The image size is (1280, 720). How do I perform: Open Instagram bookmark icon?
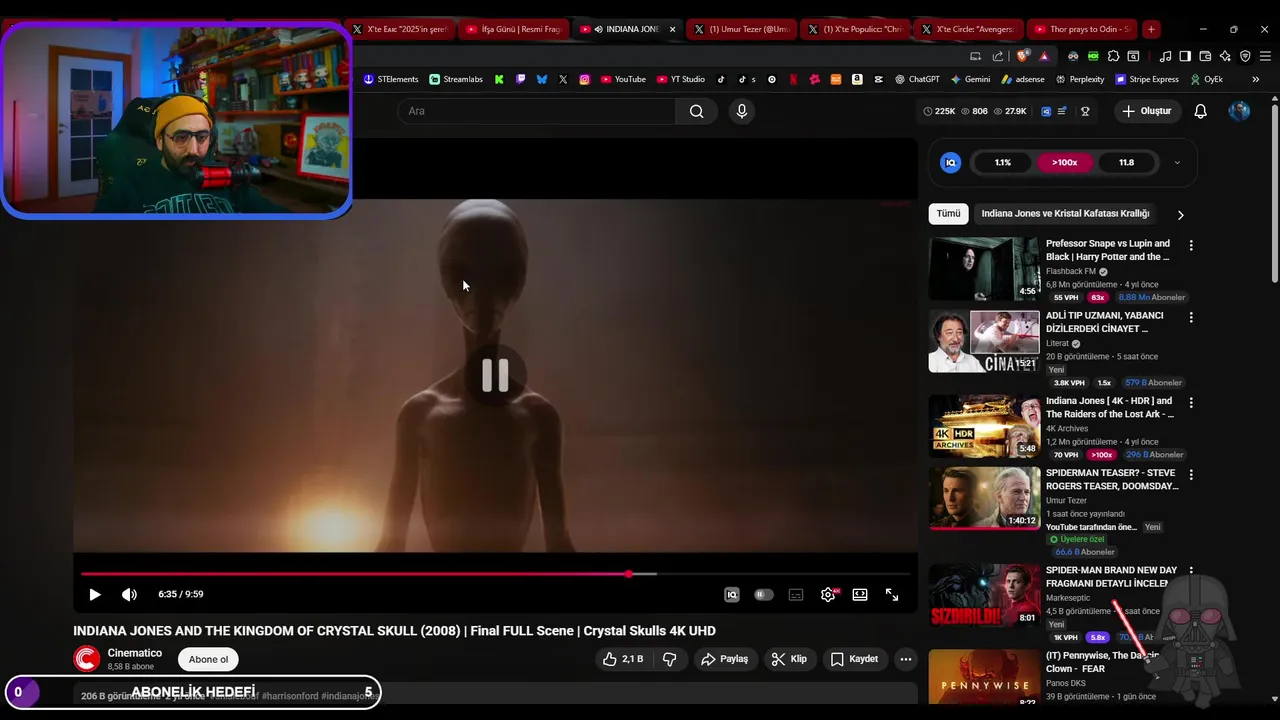[585, 79]
